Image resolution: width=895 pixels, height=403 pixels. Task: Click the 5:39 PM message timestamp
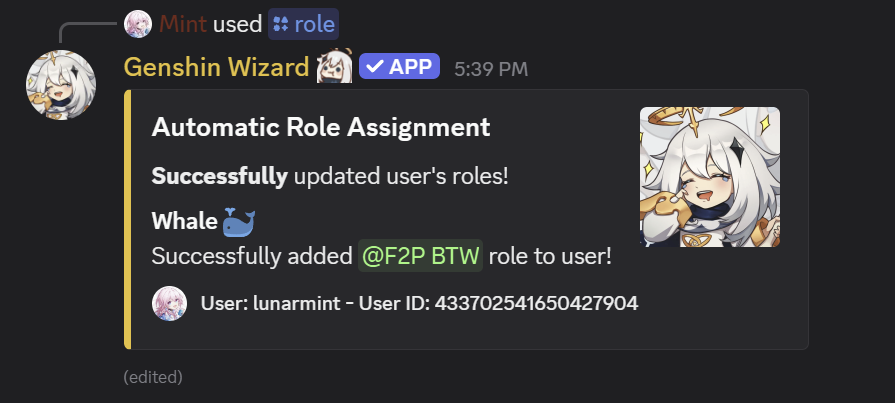coord(490,69)
